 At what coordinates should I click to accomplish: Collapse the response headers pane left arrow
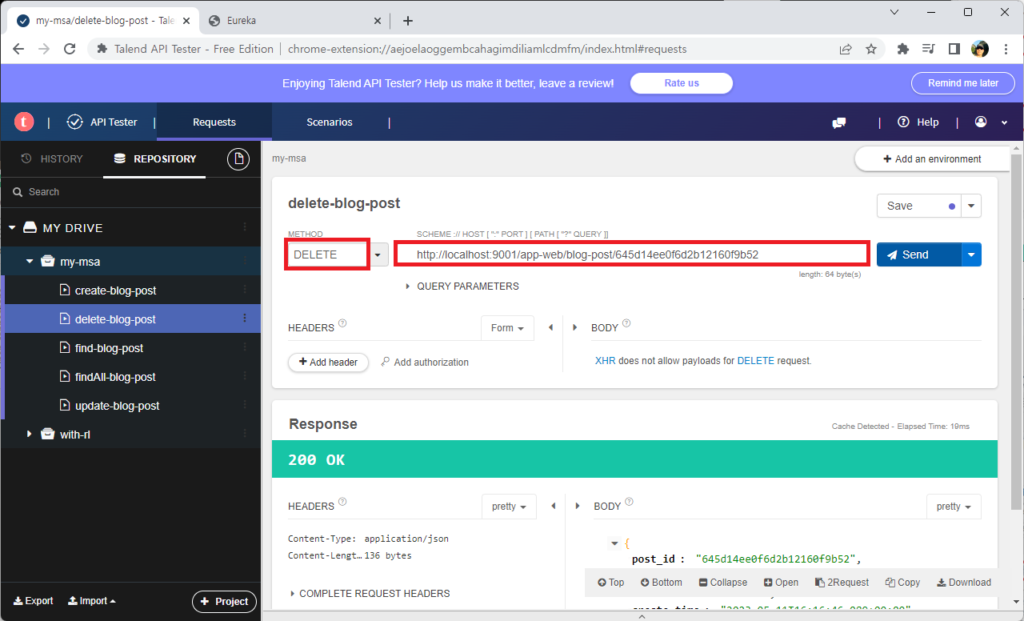click(x=553, y=506)
